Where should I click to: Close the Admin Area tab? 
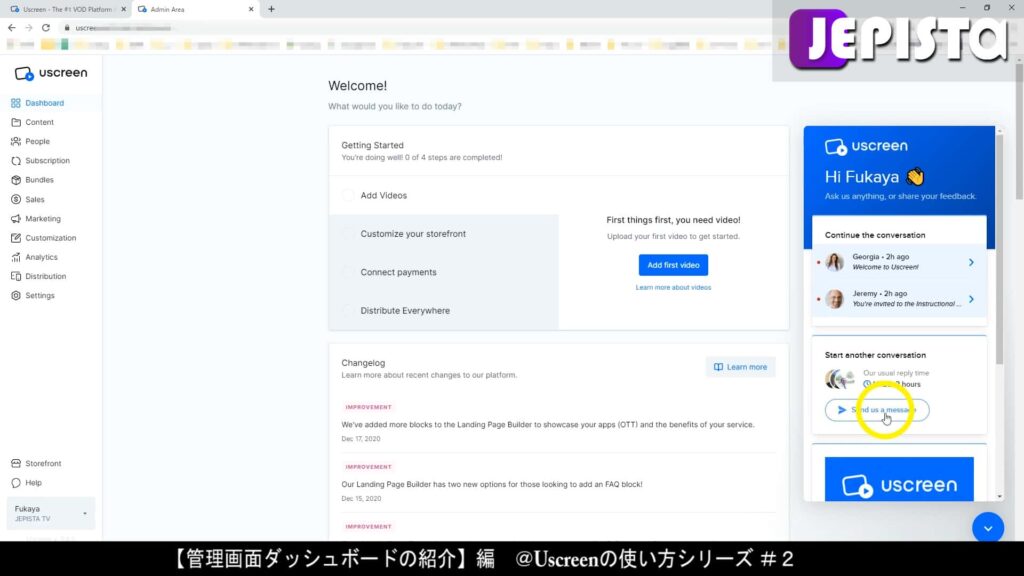[x=251, y=9]
